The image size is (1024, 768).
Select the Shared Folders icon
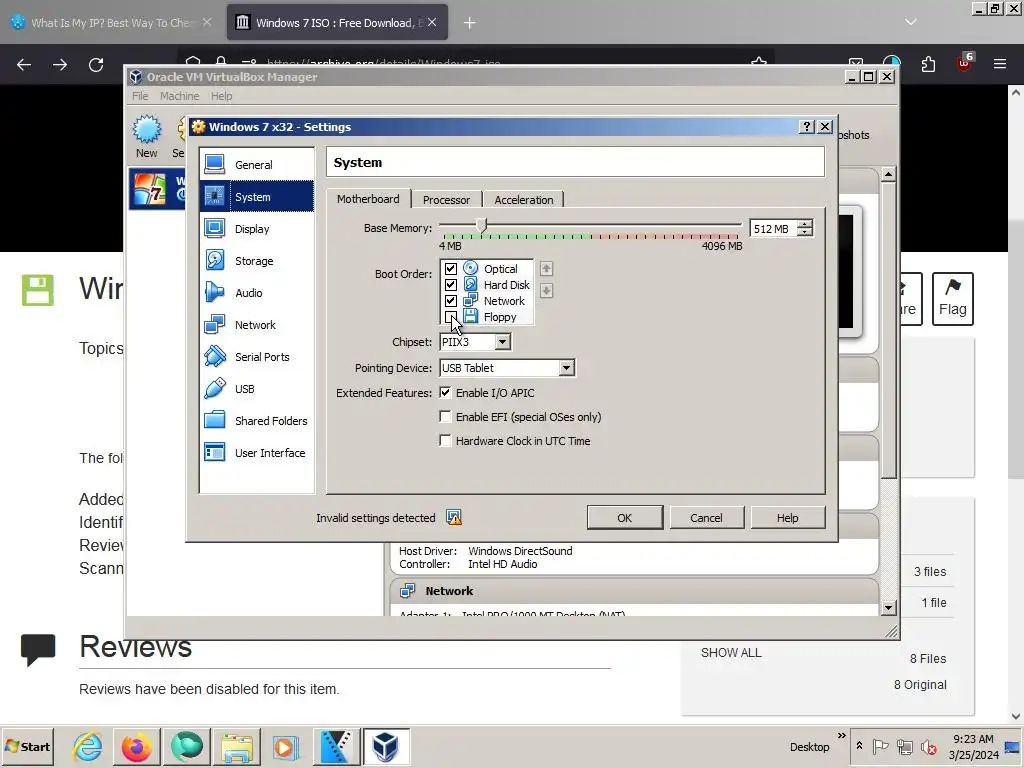(x=214, y=421)
